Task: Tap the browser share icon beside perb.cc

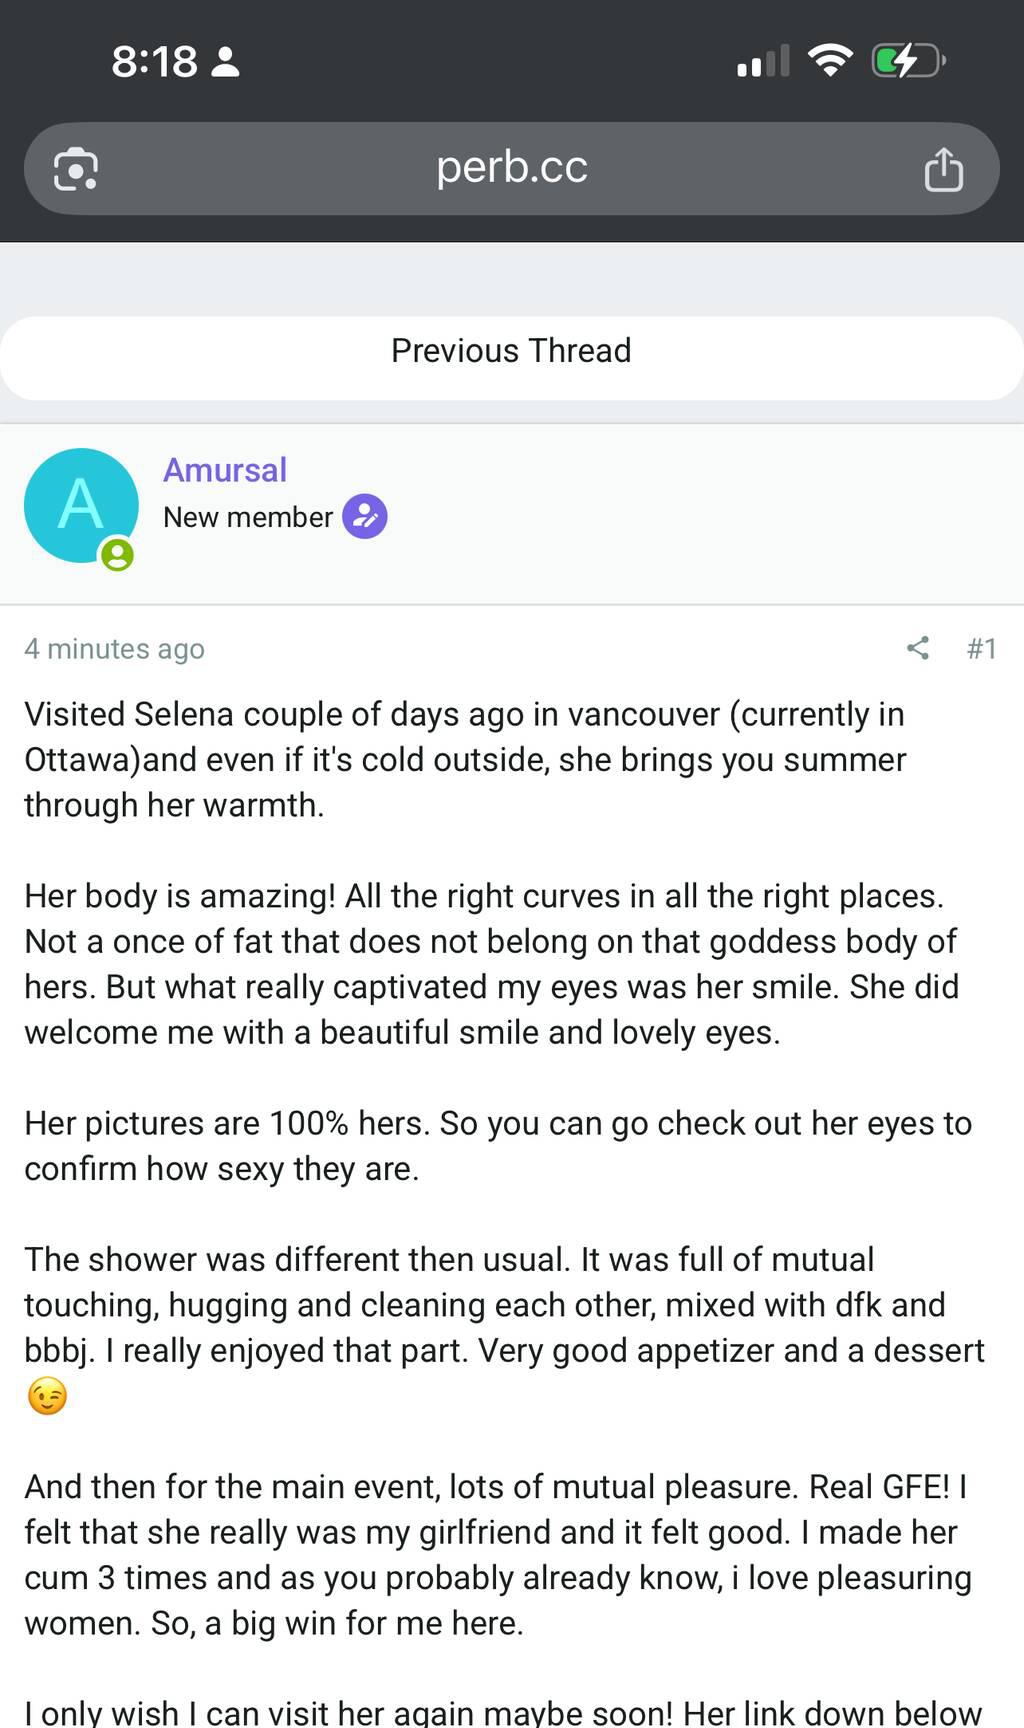Action: [x=943, y=168]
